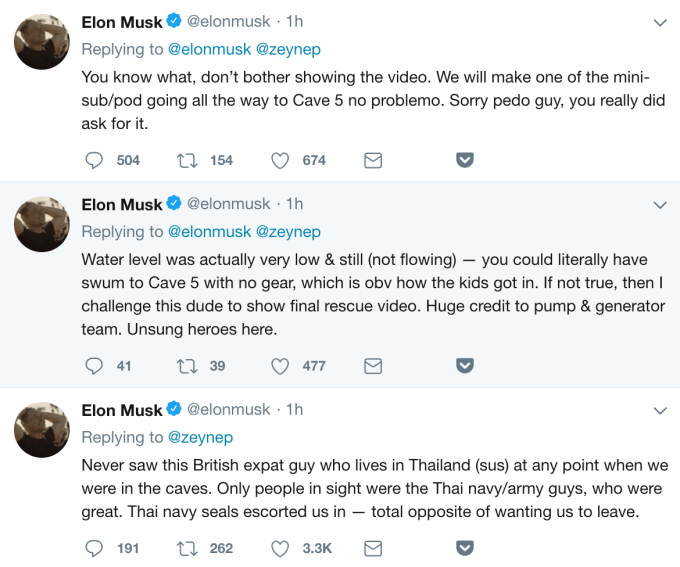Like the tweet with 477 likes
This screenshot has width=680, height=567.
[281, 365]
